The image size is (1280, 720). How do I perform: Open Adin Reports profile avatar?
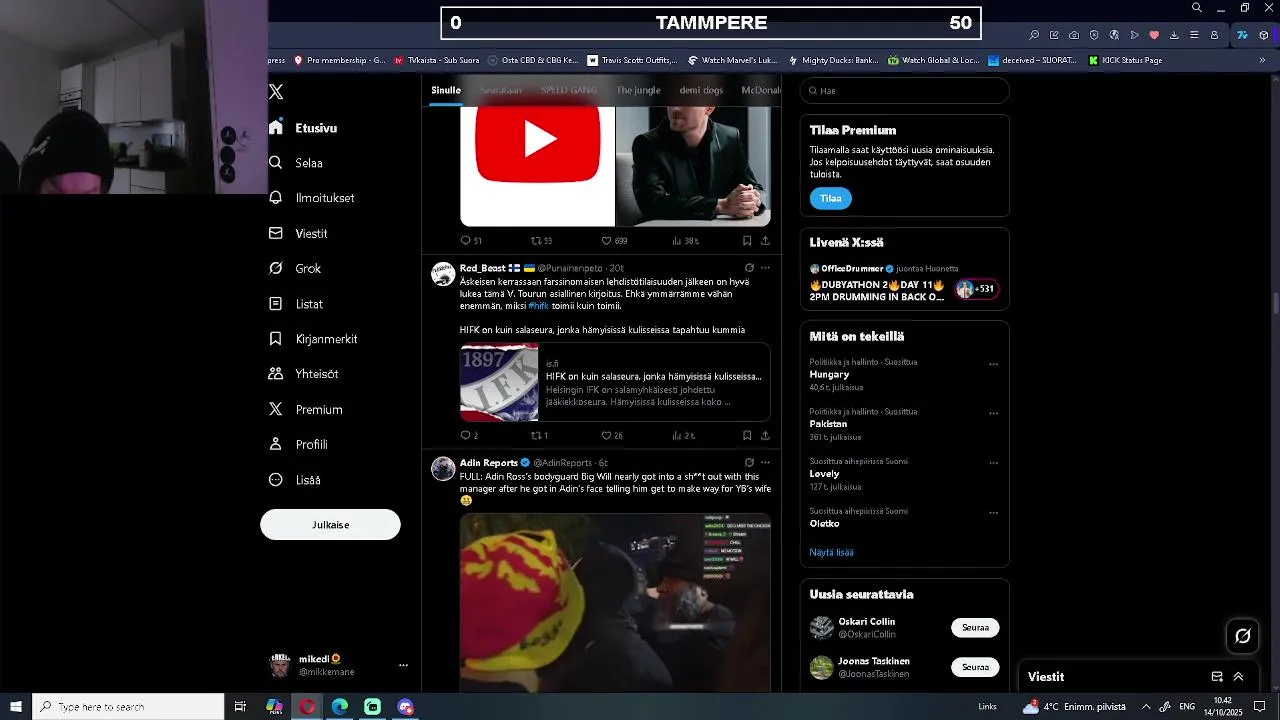coord(443,469)
